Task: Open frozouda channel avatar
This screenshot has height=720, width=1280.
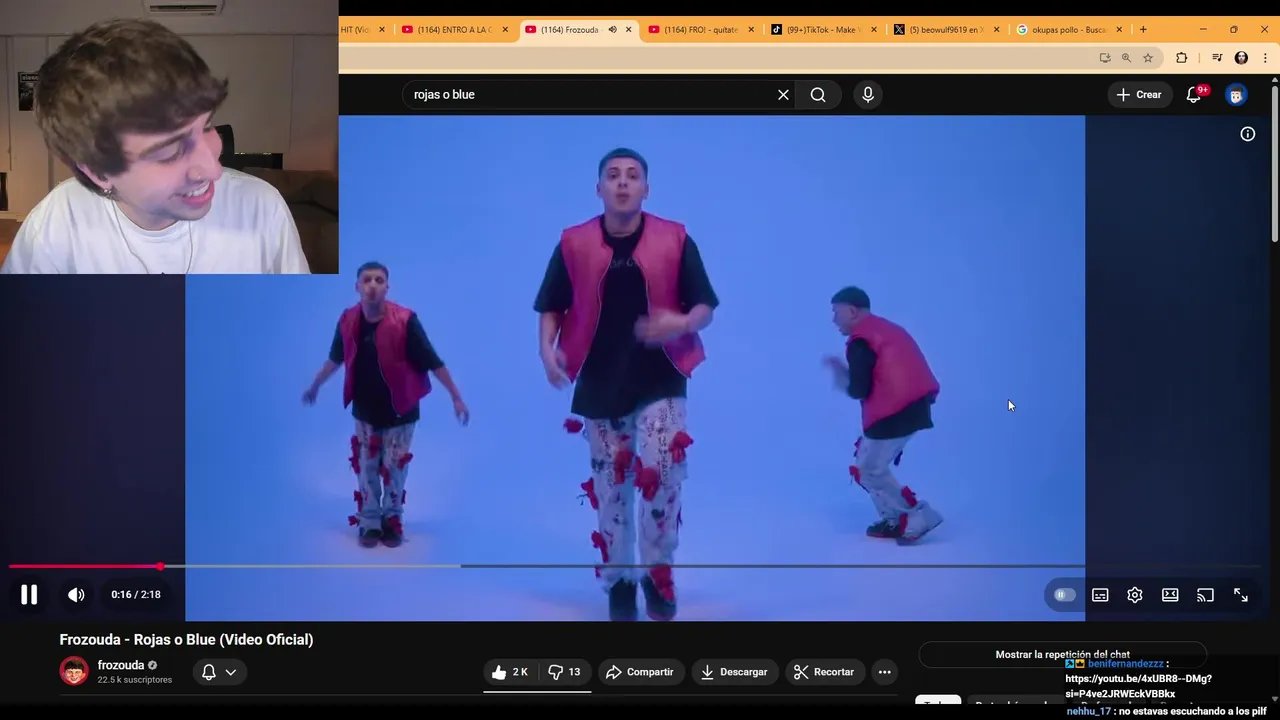Action: coord(74,671)
